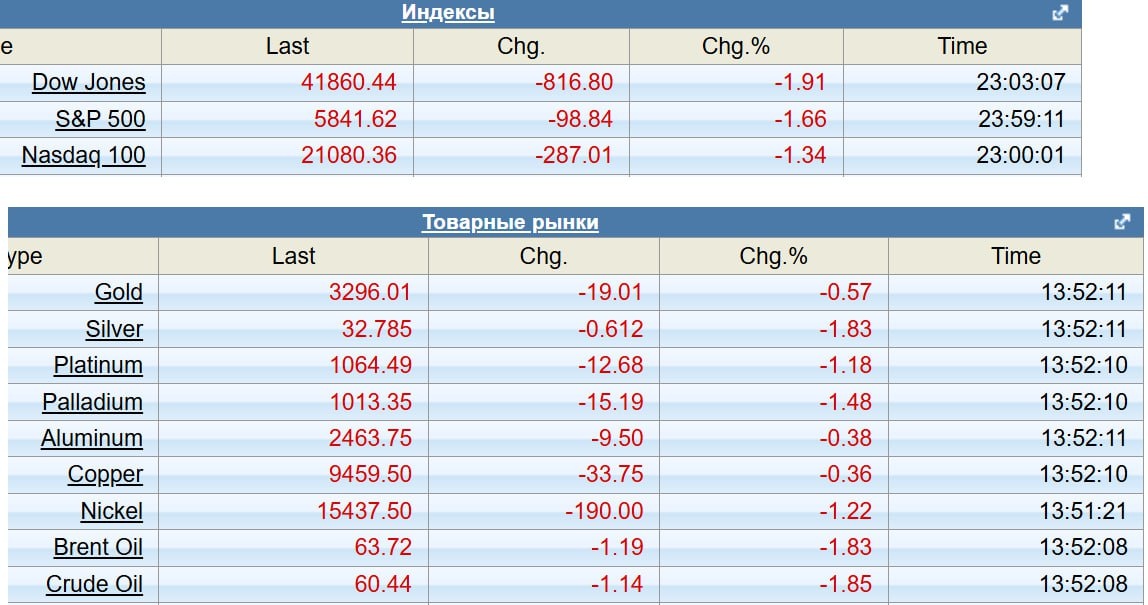Open the Gold commodity link

pos(118,292)
